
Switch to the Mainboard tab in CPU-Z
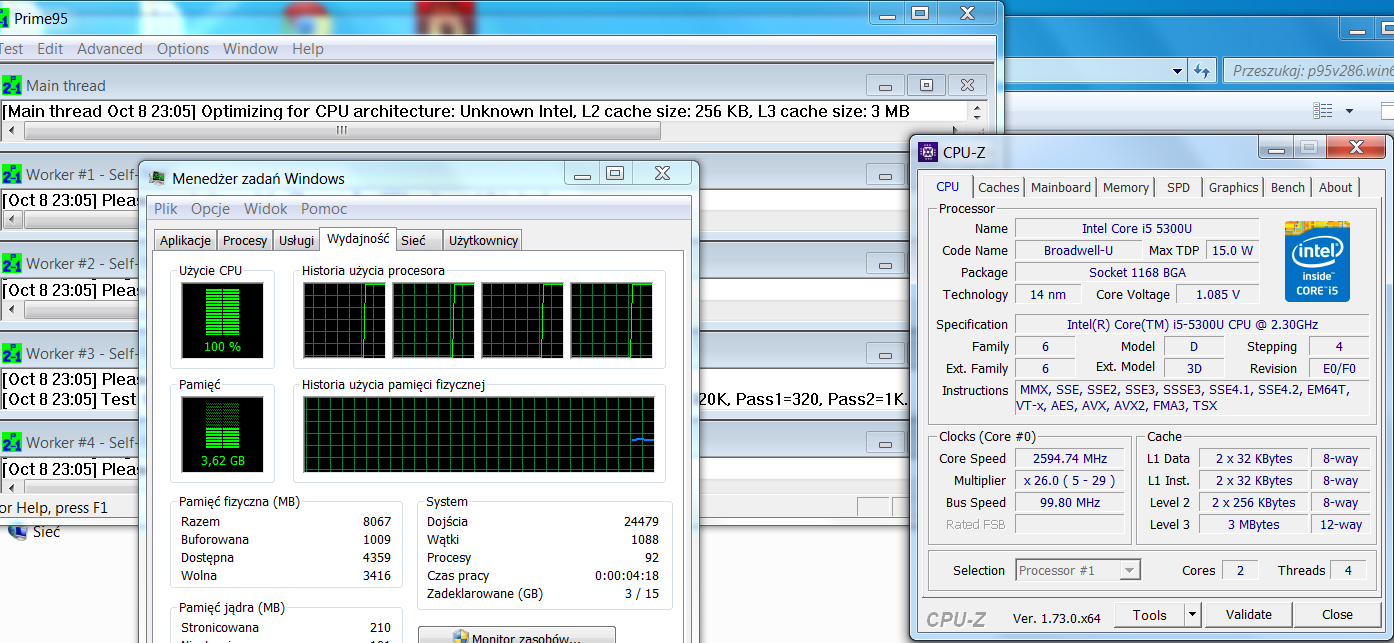point(1061,187)
